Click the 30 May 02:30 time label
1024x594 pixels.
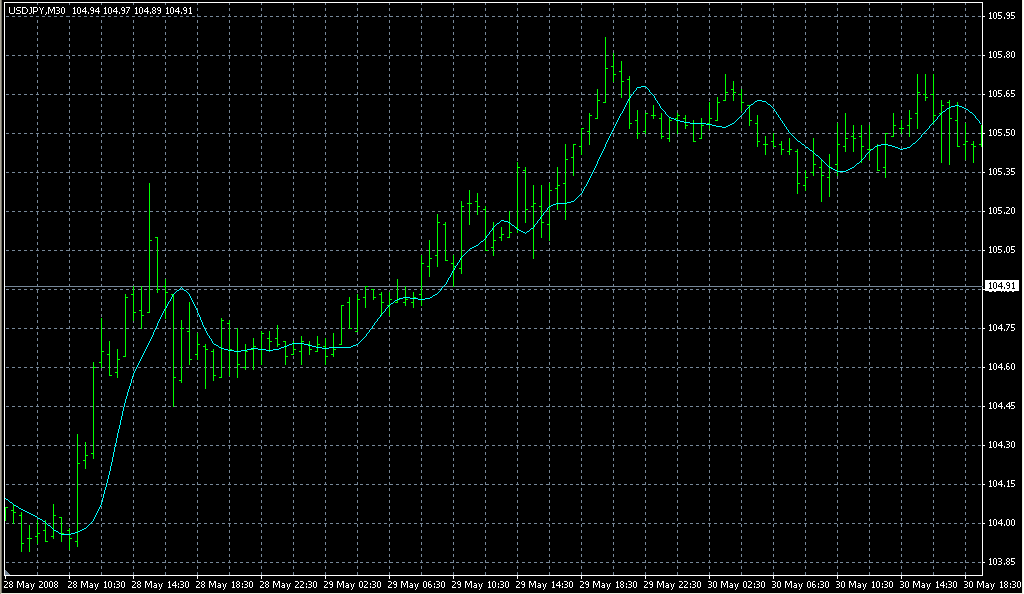click(x=736, y=585)
